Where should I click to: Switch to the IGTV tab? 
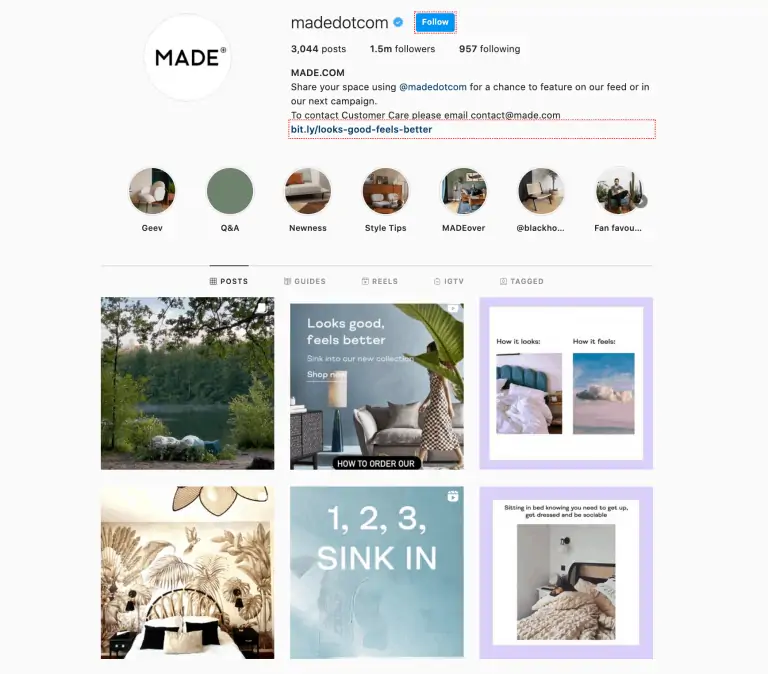click(449, 281)
